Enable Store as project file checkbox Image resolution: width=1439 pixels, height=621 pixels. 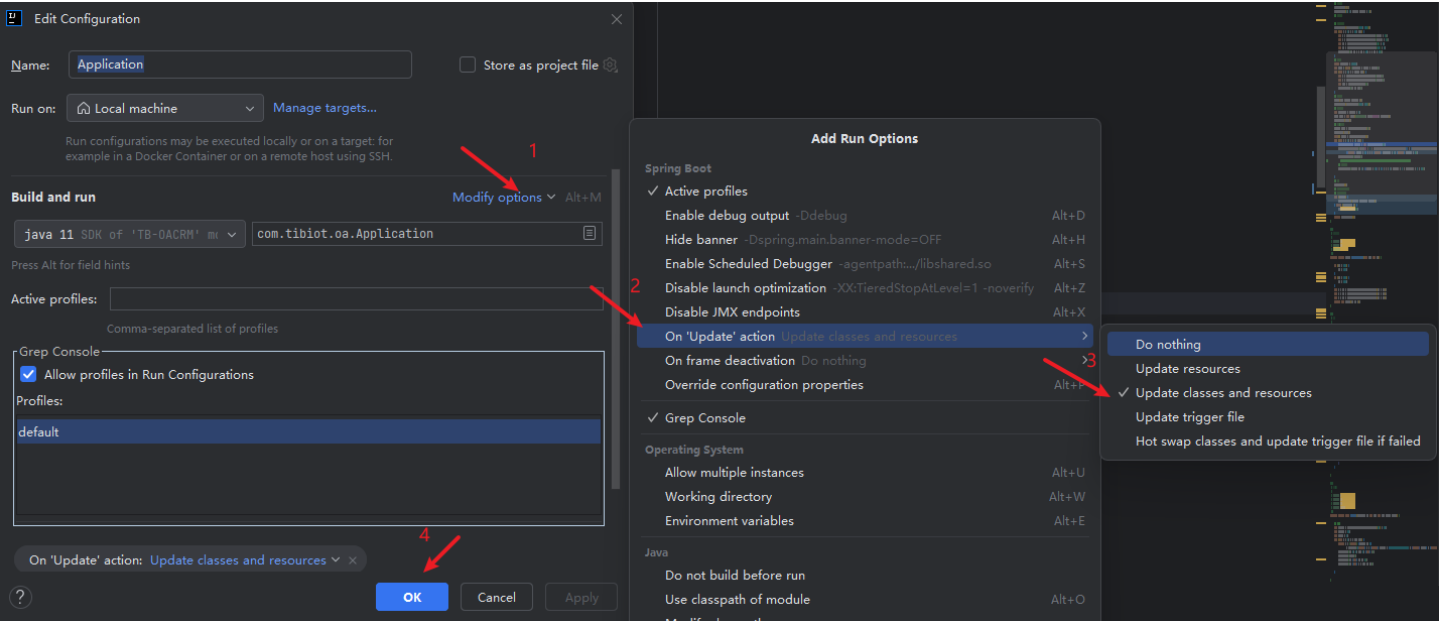point(467,65)
